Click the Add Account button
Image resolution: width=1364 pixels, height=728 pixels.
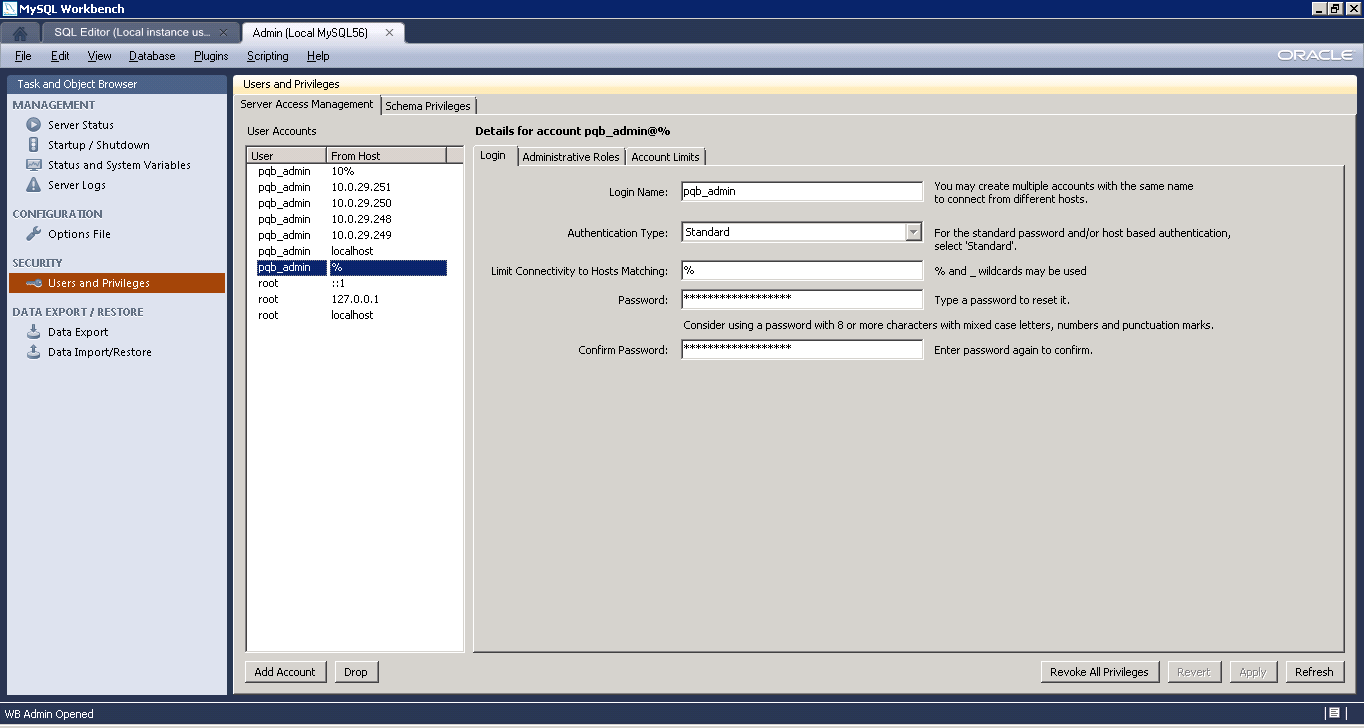tap(285, 672)
